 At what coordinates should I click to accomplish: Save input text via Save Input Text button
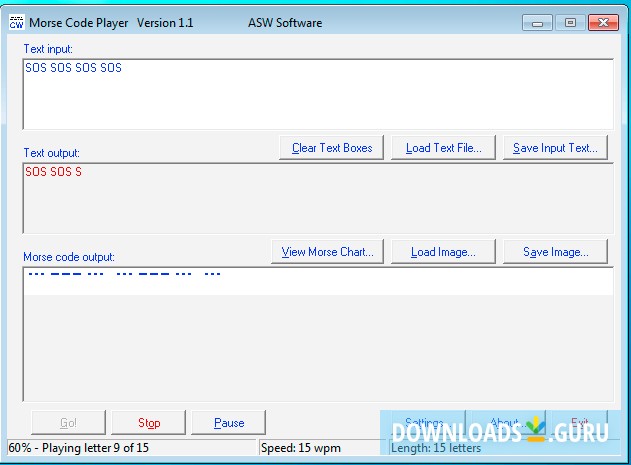(x=555, y=148)
